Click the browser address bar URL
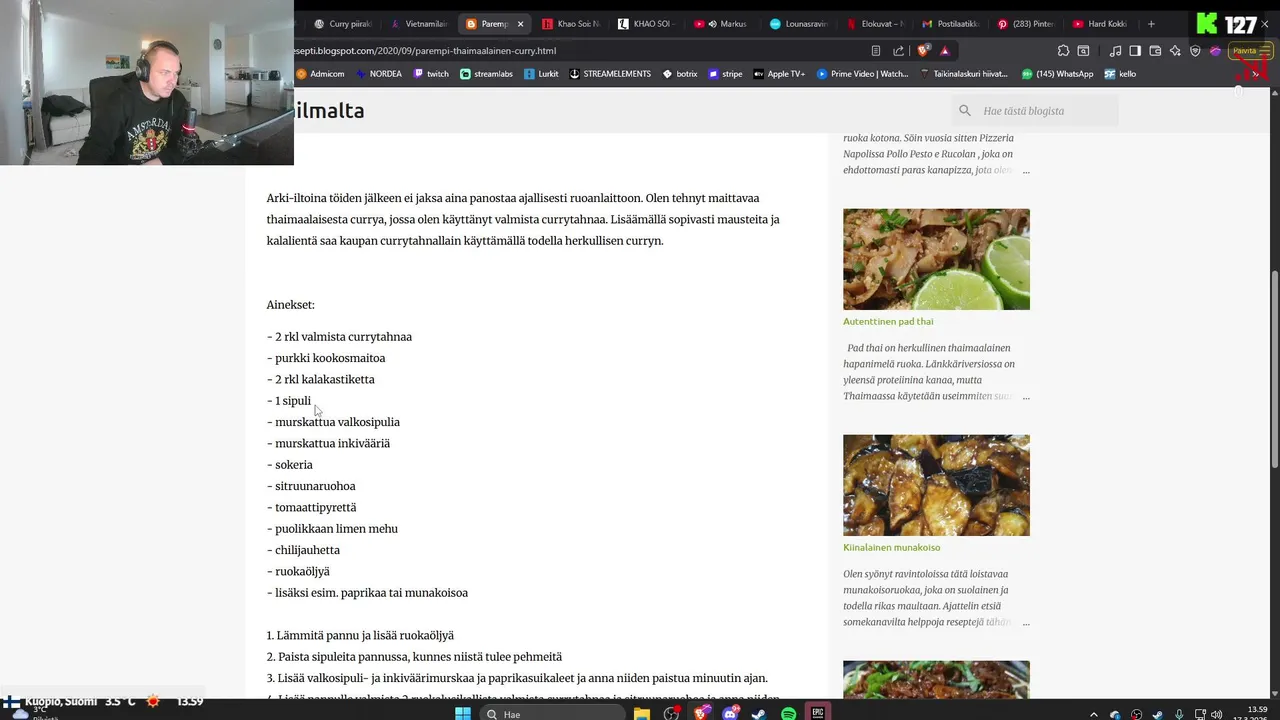 pyautogui.click(x=425, y=51)
